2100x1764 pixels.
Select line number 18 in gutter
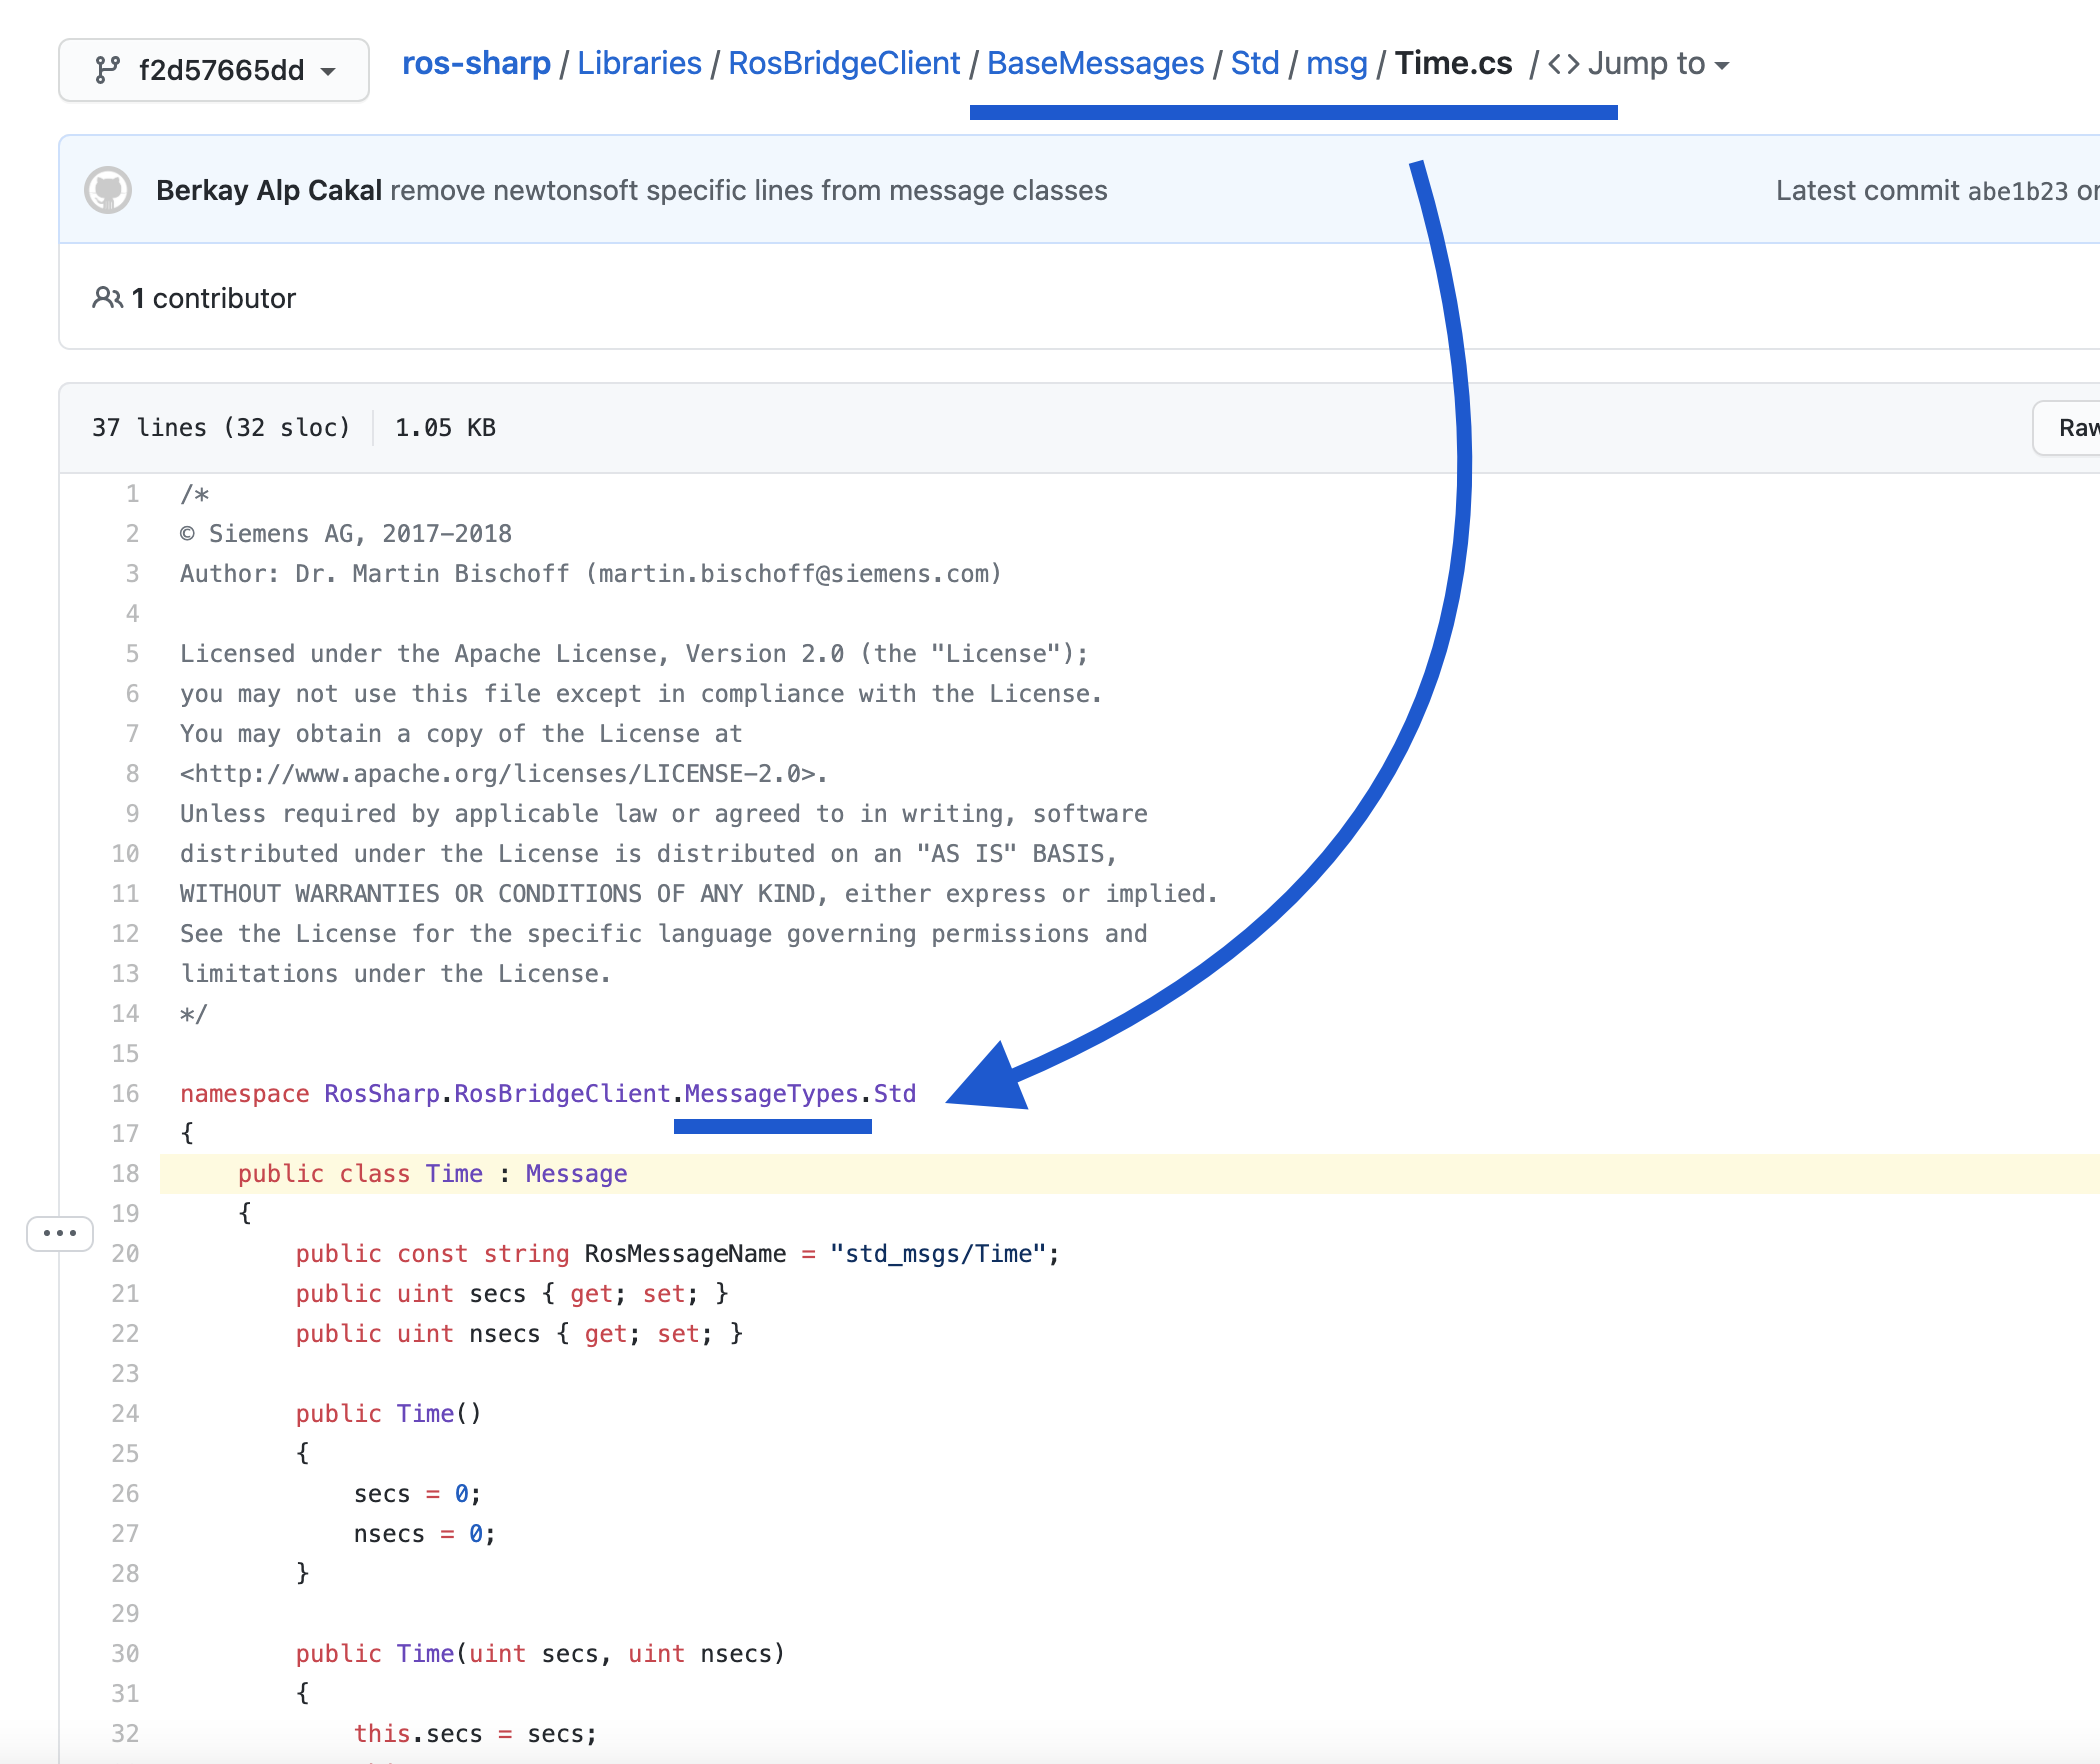(x=126, y=1173)
